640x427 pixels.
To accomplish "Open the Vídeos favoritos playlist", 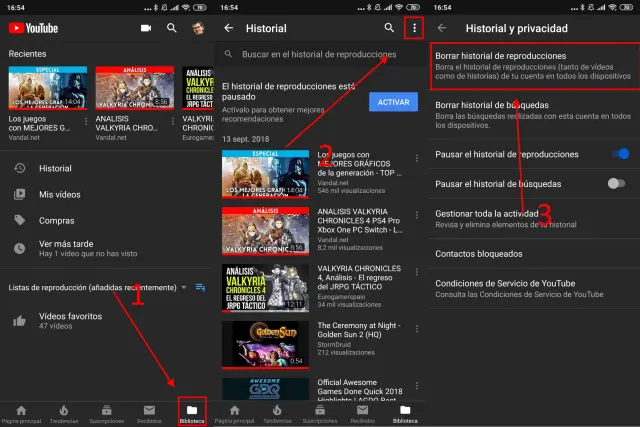I will coord(70,320).
